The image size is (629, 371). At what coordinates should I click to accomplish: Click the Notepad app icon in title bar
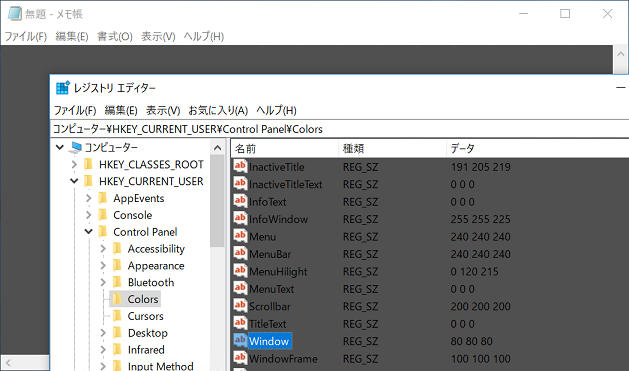coord(15,13)
